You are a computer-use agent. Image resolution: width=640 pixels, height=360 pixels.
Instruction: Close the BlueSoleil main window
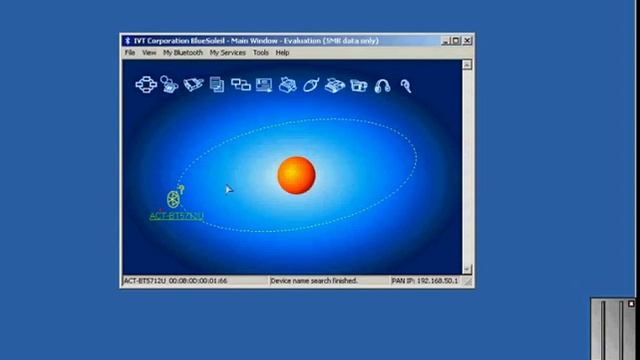pos(467,41)
